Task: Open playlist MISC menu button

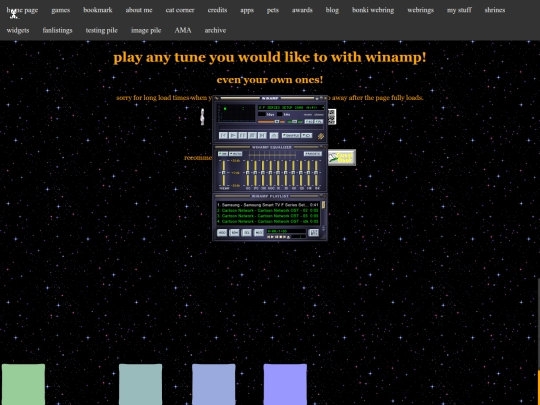Action: 259,232
